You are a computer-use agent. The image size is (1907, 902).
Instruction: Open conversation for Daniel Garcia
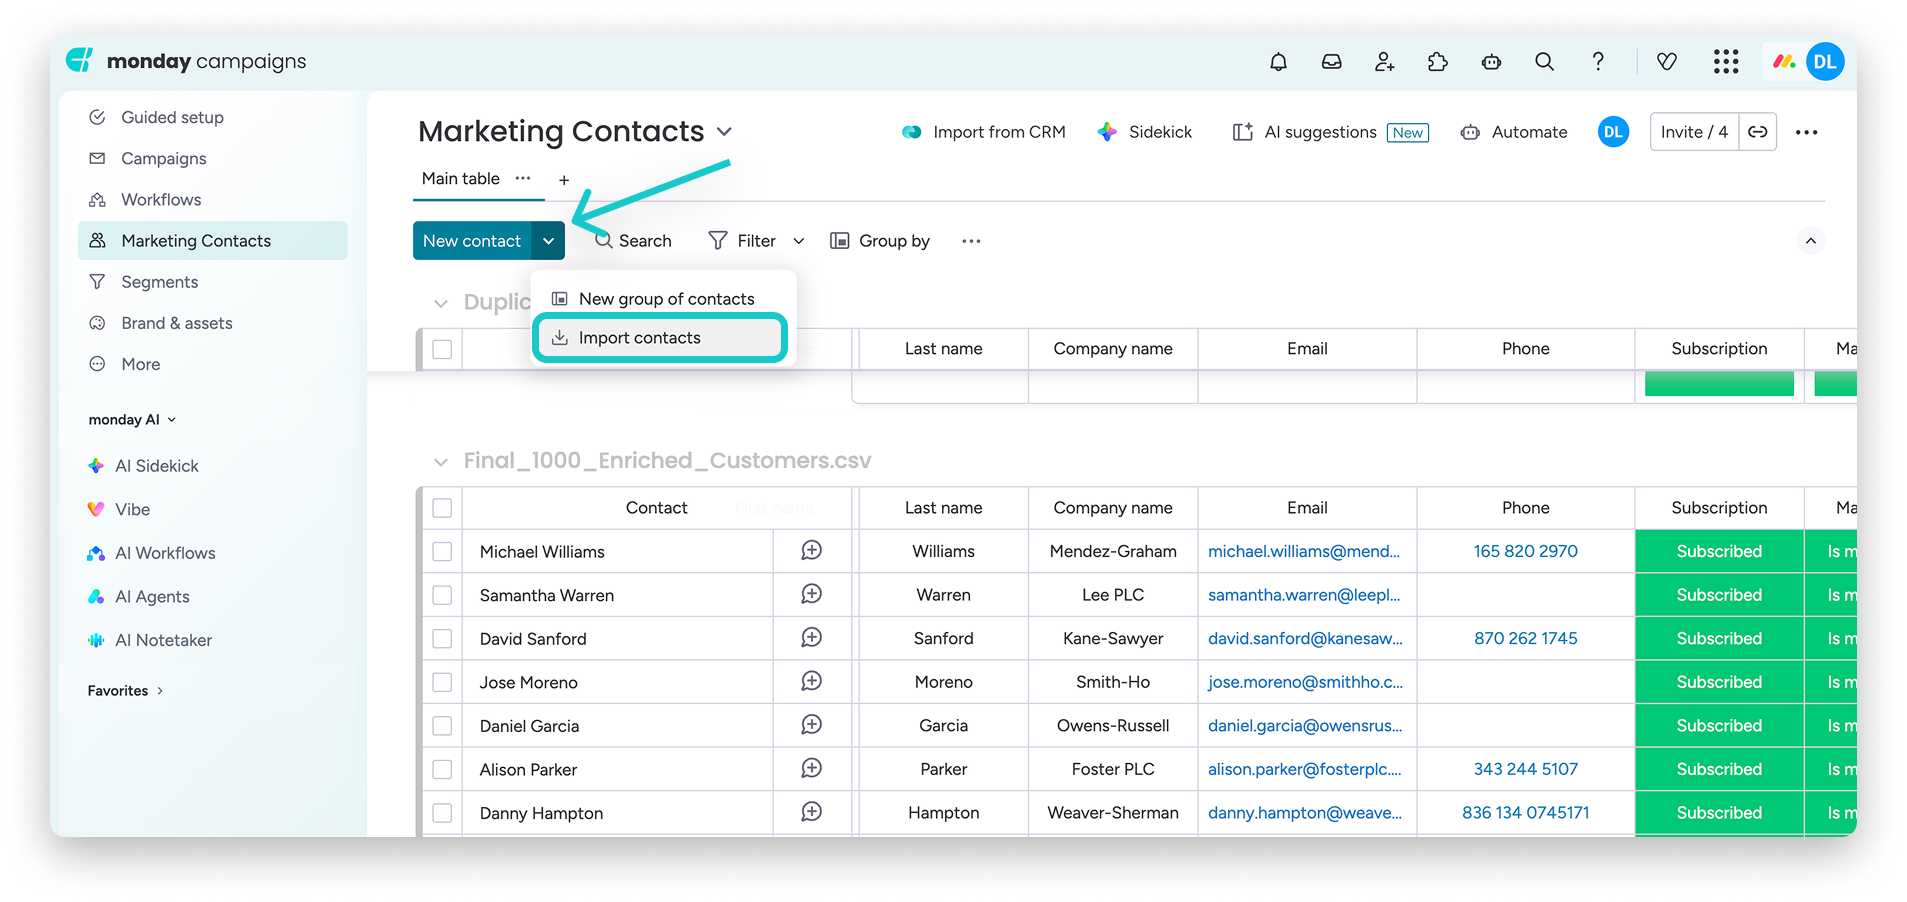[812, 725]
